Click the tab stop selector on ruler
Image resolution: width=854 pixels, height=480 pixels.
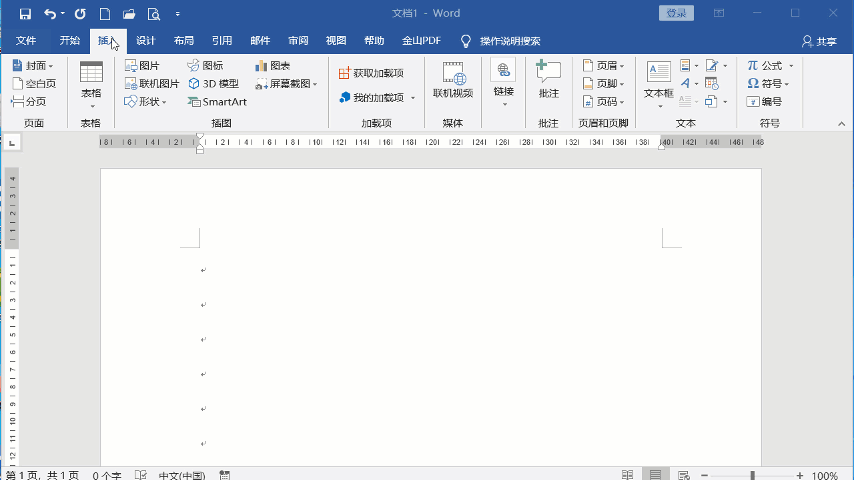pyautogui.click(x=12, y=143)
